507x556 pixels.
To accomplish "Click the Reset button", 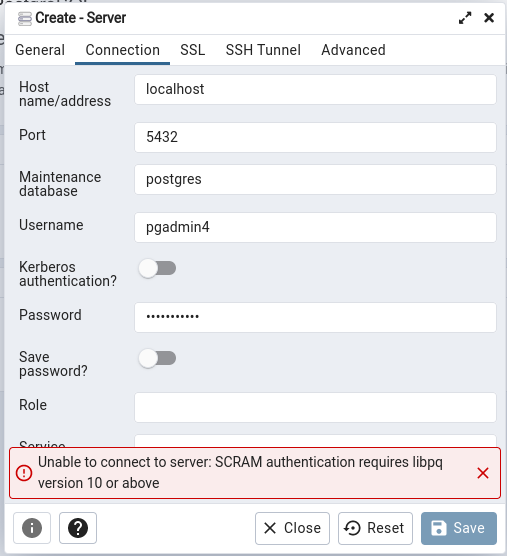I will (x=375, y=528).
